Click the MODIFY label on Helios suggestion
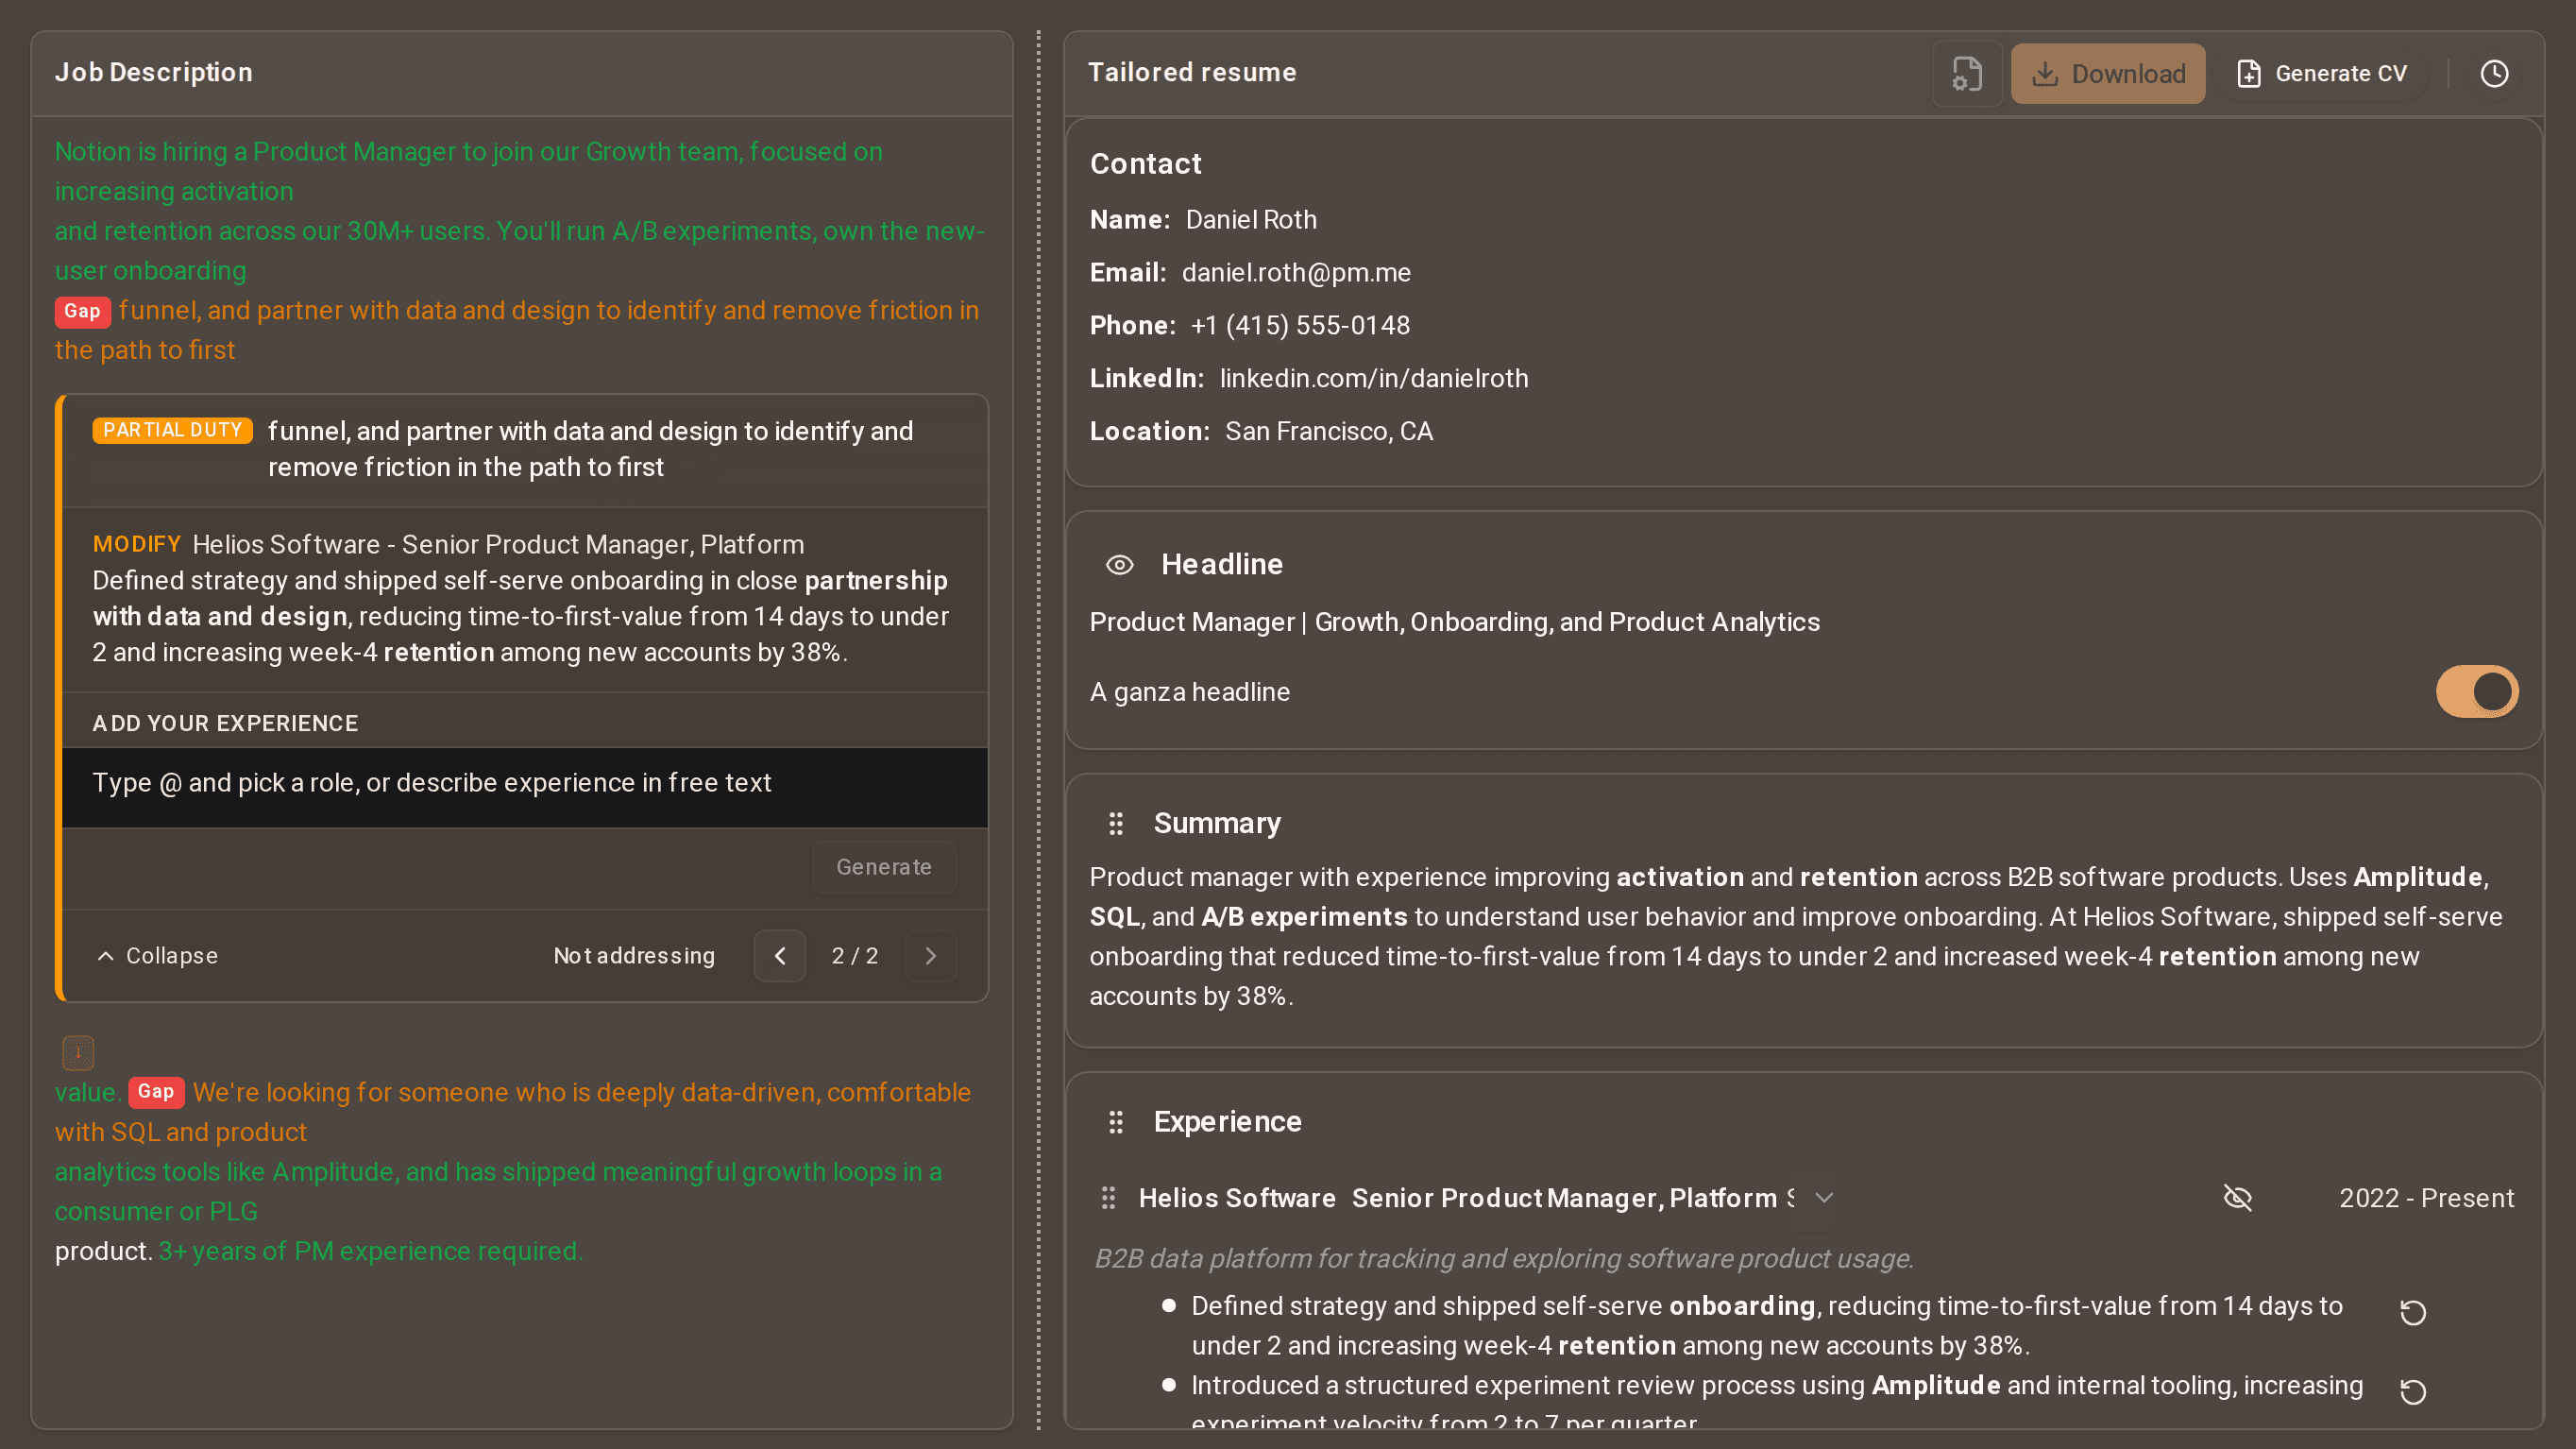Image resolution: width=2576 pixels, height=1449 pixels. pos(137,544)
